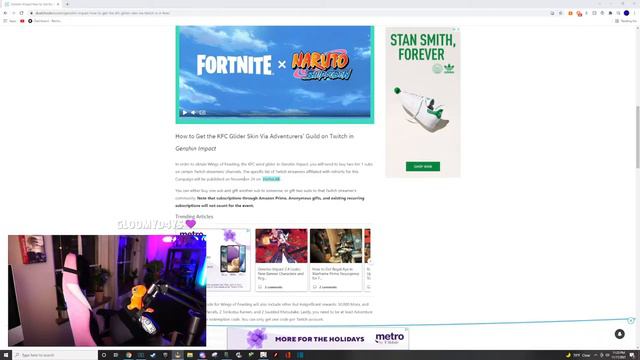Screen dimensions: 640x360
Task: Click the Fortnite video progress bar
Action: click(x=275, y=116)
